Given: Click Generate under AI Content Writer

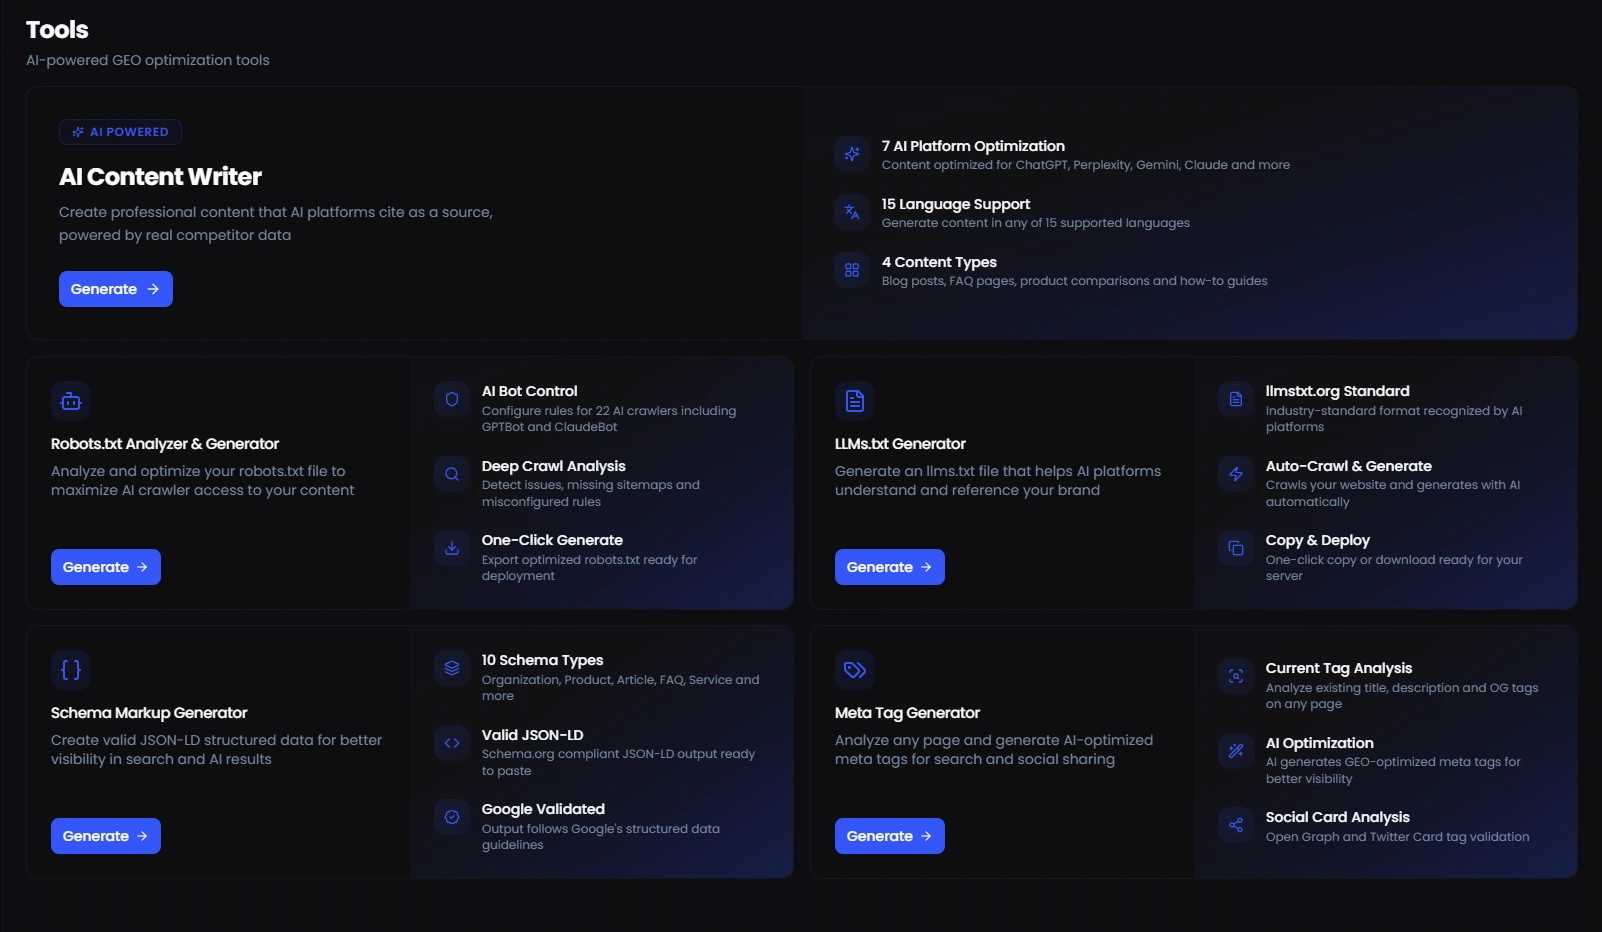Looking at the screenshot, I should tap(115, 289).
